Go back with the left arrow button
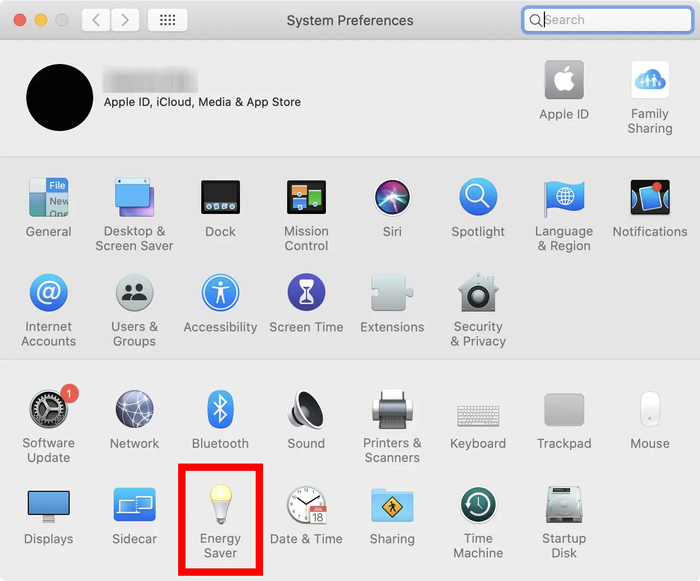This screenshot has height=581, width=700. pyautogui.click(x=96, y=20)
